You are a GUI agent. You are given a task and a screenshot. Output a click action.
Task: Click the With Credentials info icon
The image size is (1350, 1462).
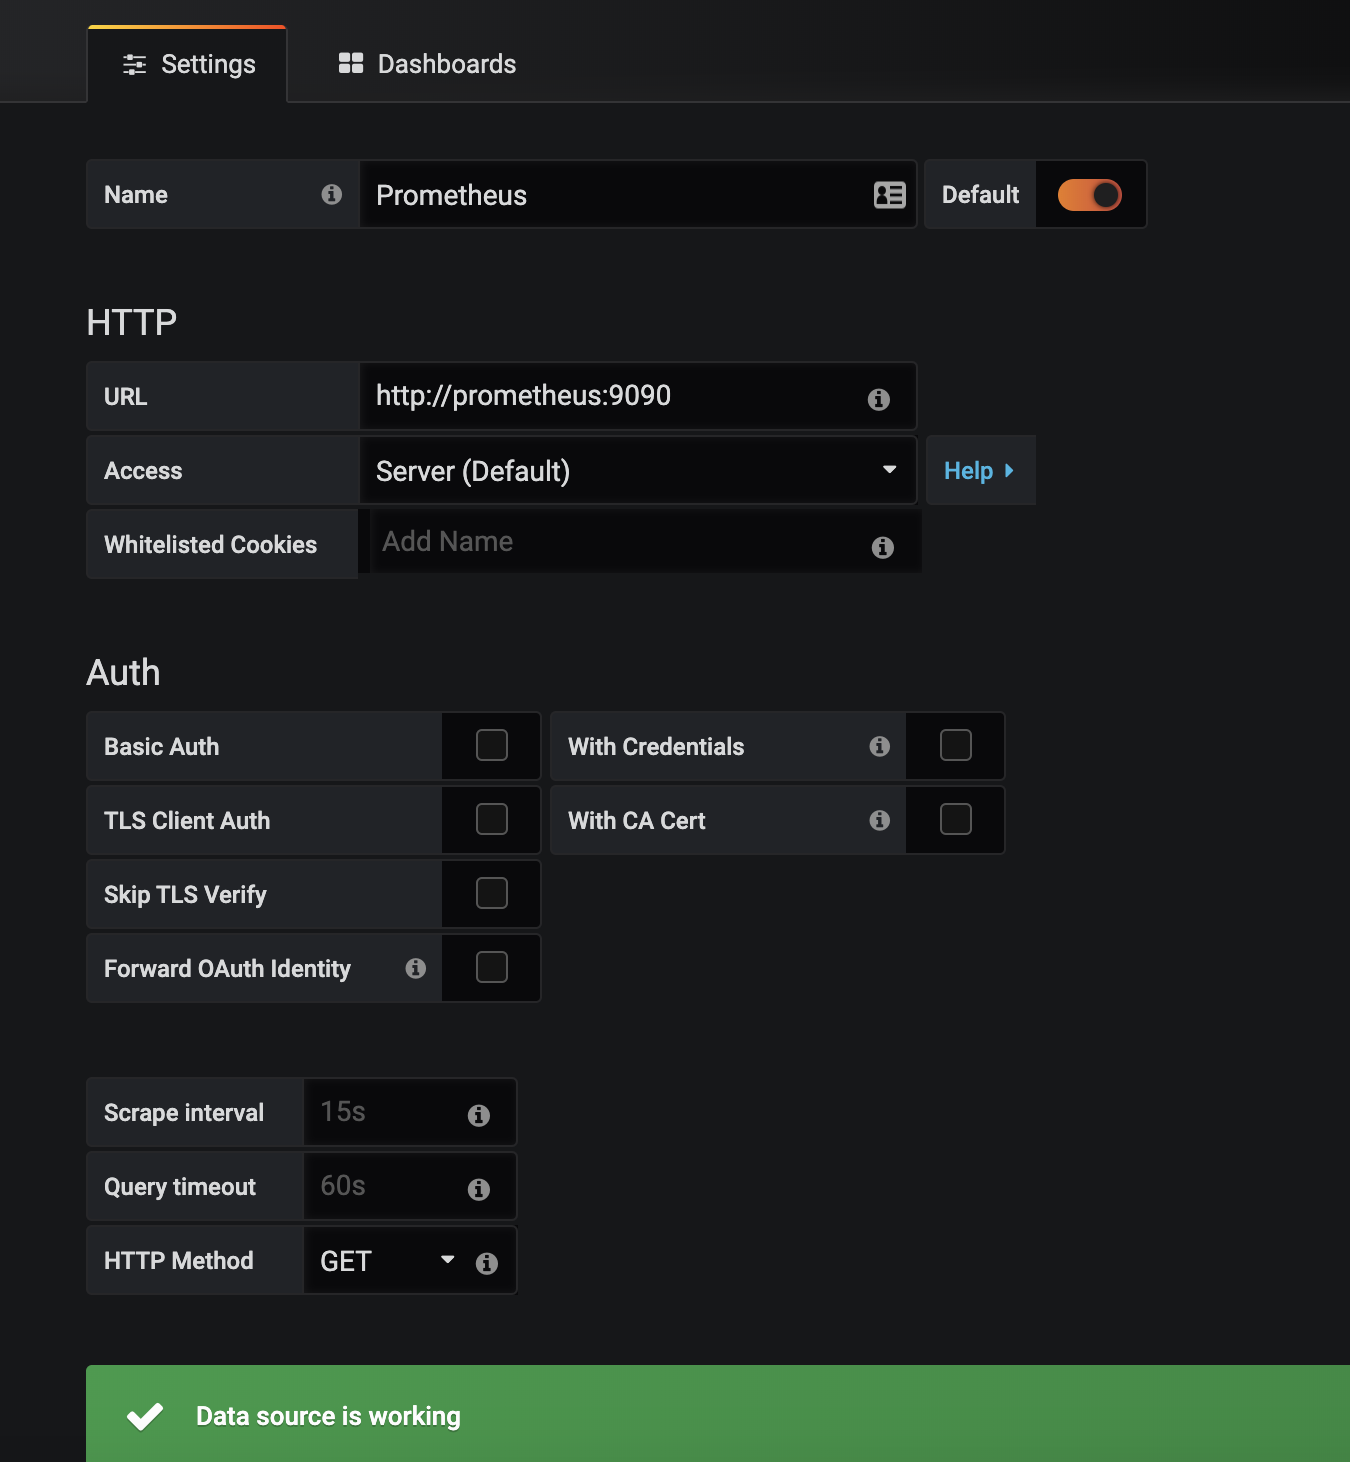(x=880, y=746)
